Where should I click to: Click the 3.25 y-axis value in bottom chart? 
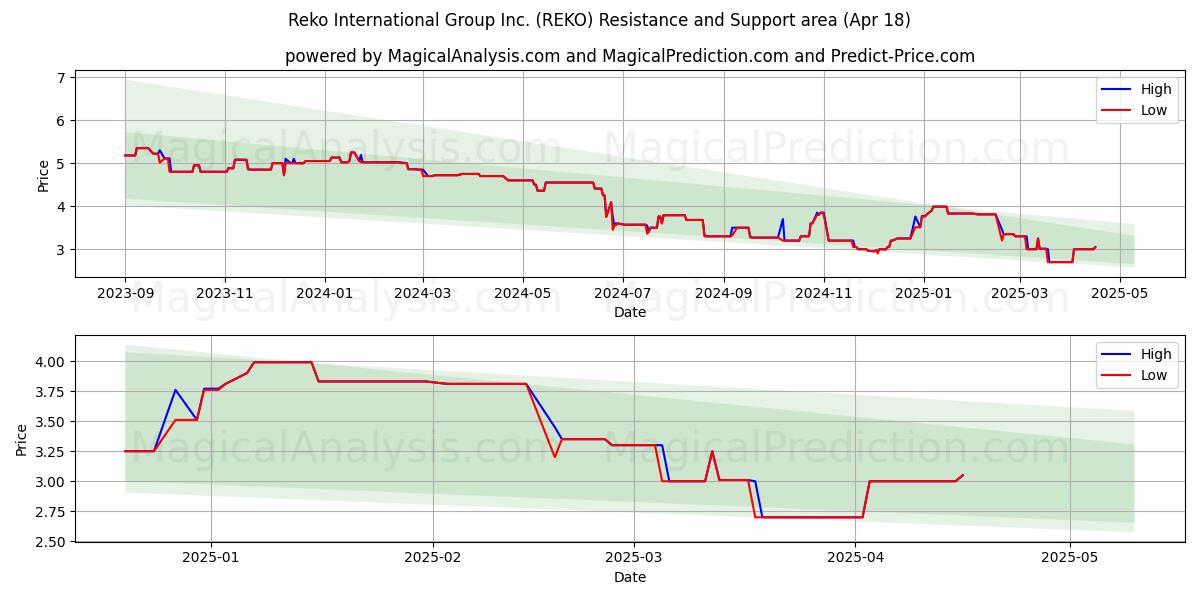pyautogui.click(x=51, y=452)
